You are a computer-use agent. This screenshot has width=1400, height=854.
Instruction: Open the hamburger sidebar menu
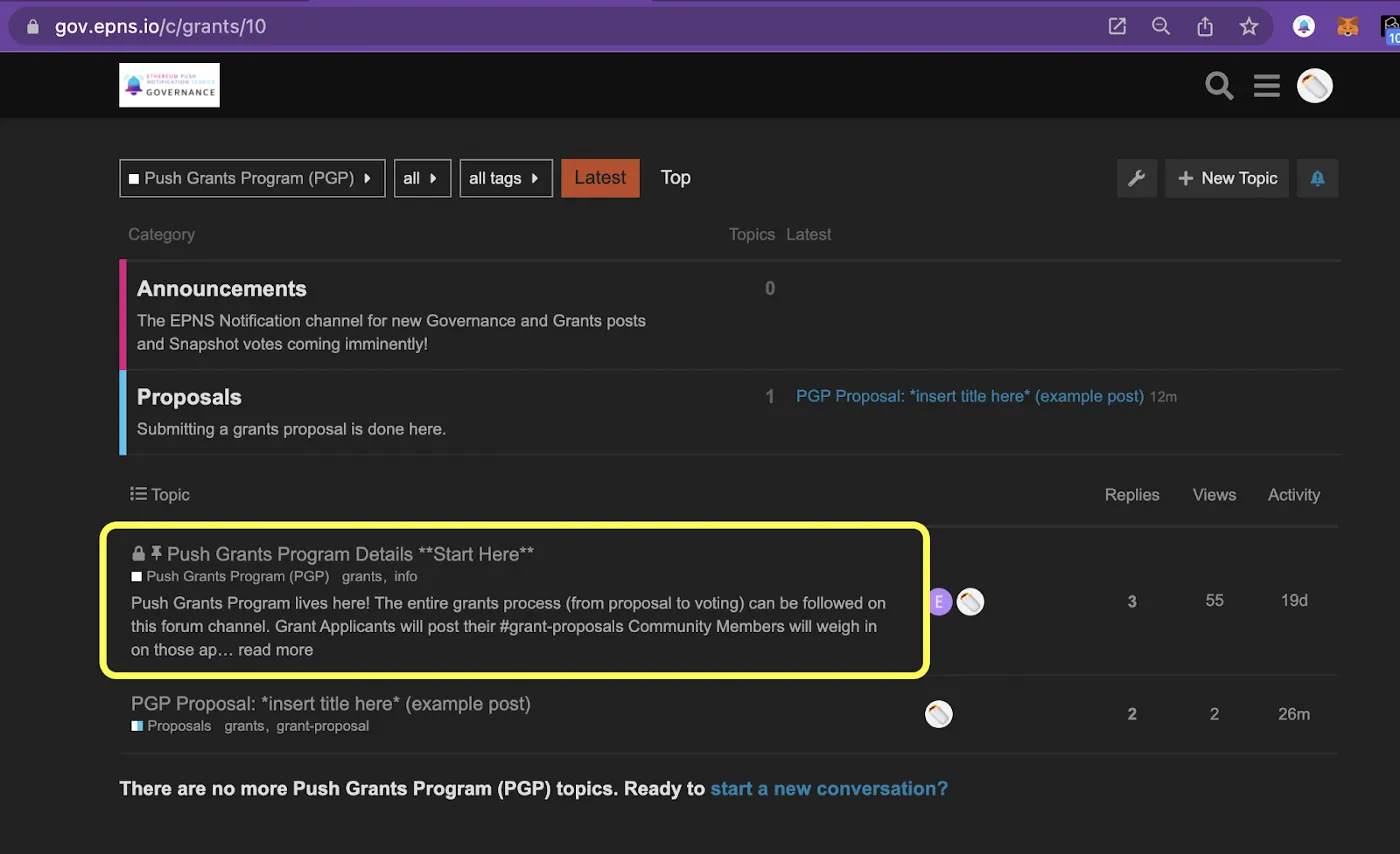coord(1267,86)
